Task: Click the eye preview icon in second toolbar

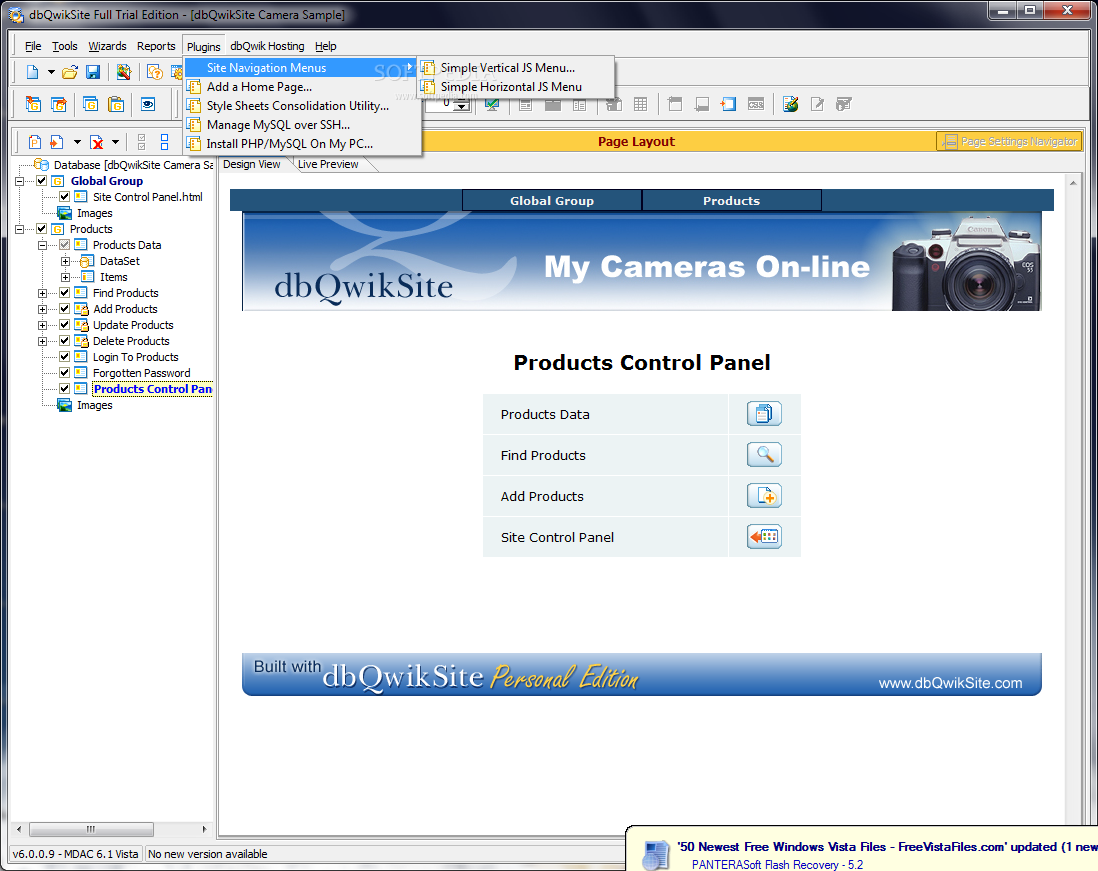Action: click(x=148, y=104)
